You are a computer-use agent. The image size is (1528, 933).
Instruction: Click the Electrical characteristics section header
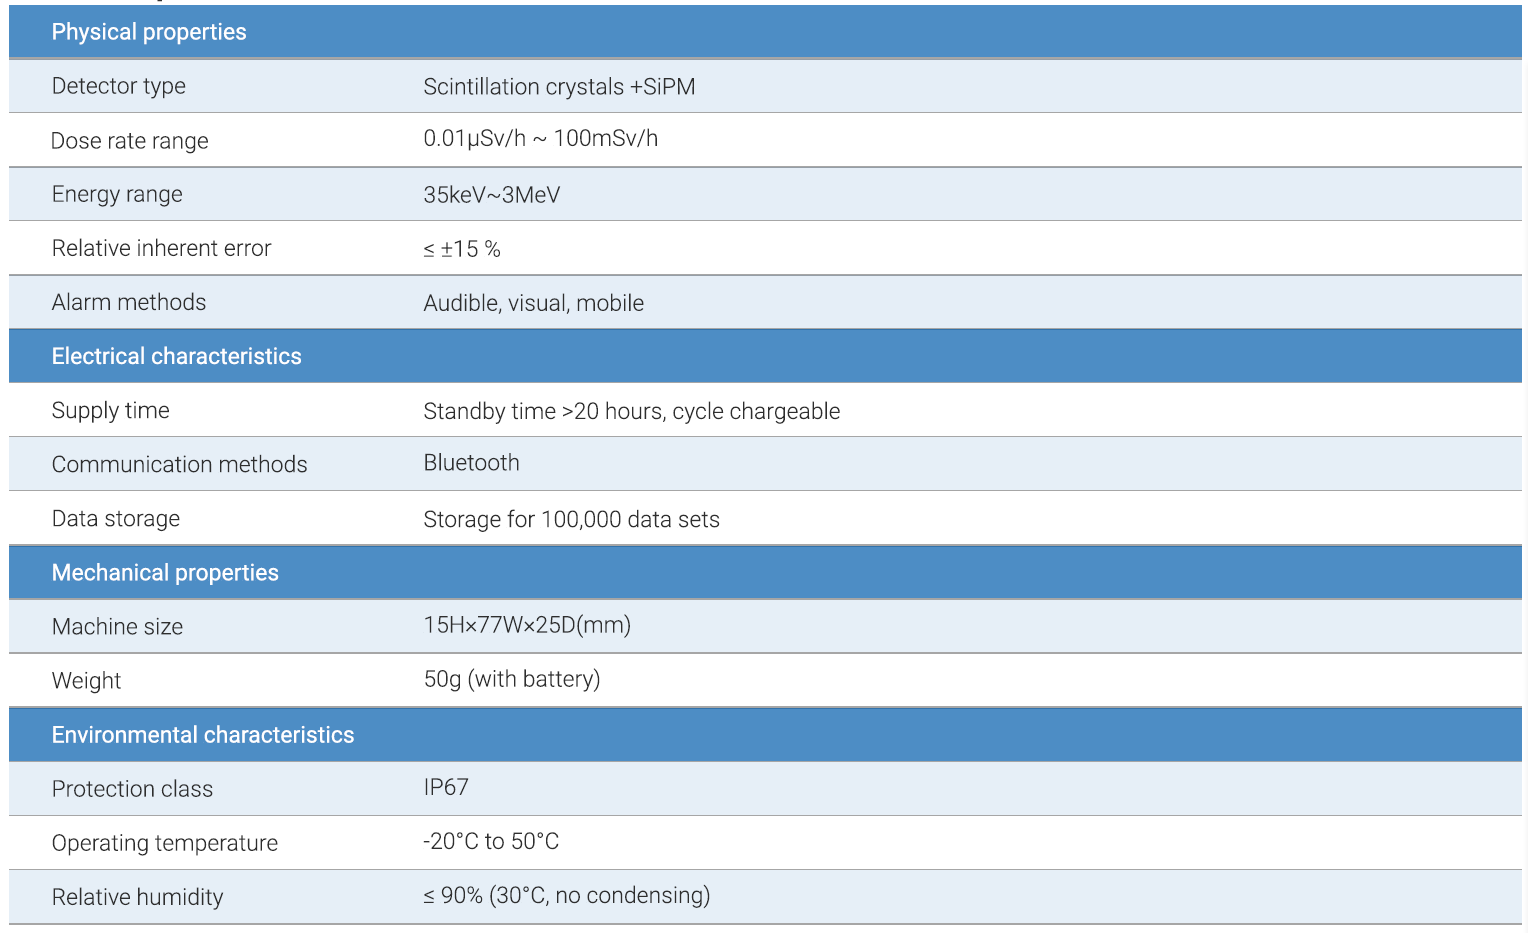(176, 356)
